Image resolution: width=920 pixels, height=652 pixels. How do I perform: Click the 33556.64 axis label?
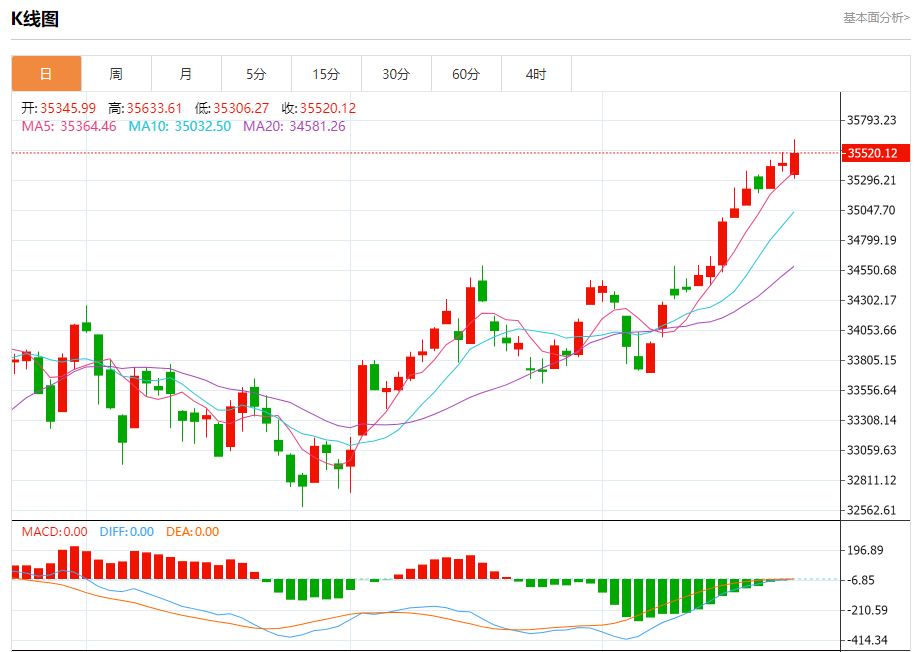(x=871, y=390)
